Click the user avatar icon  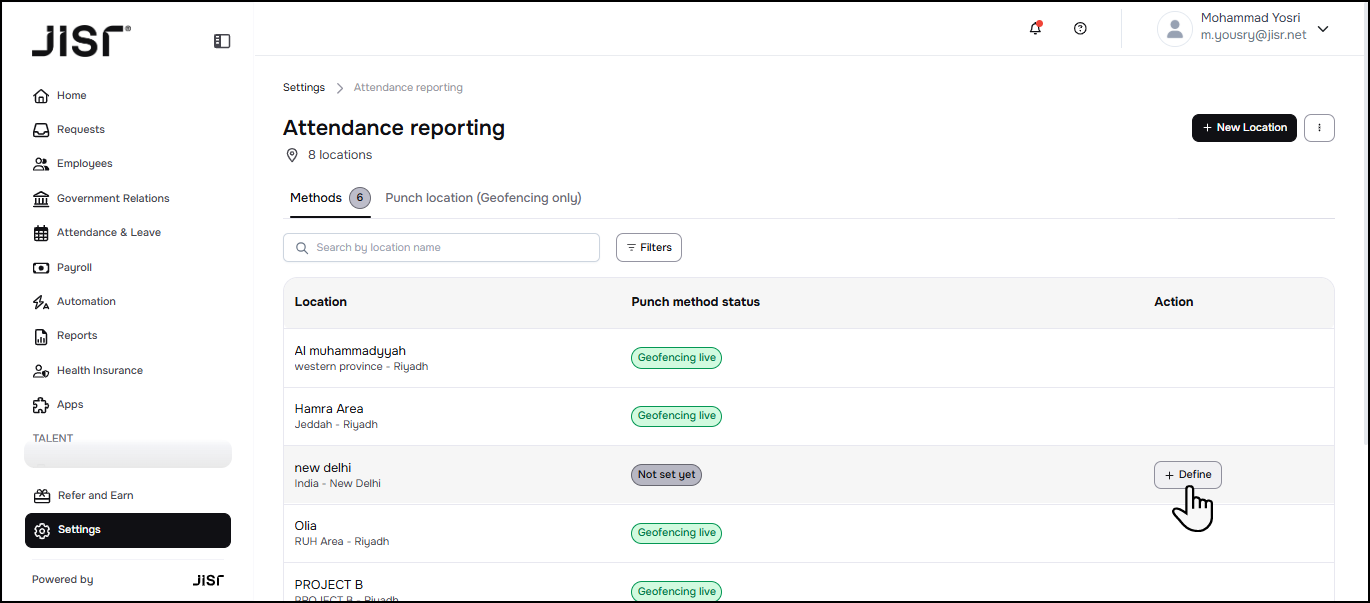[x=1174, y=29]
